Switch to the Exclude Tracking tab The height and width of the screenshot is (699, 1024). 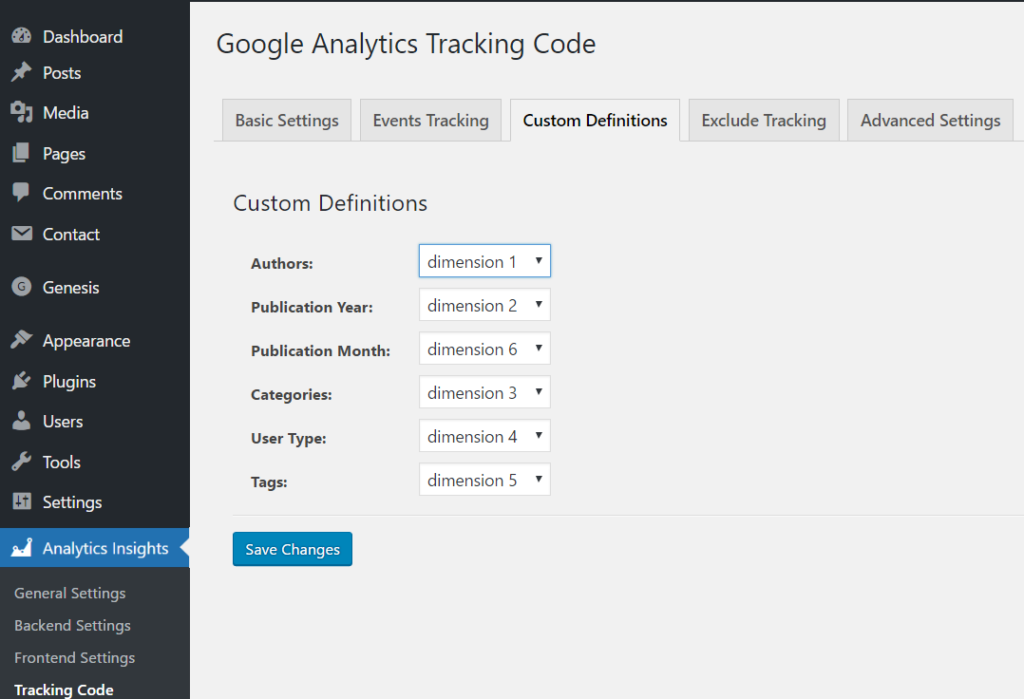click(x=763, y=120)
